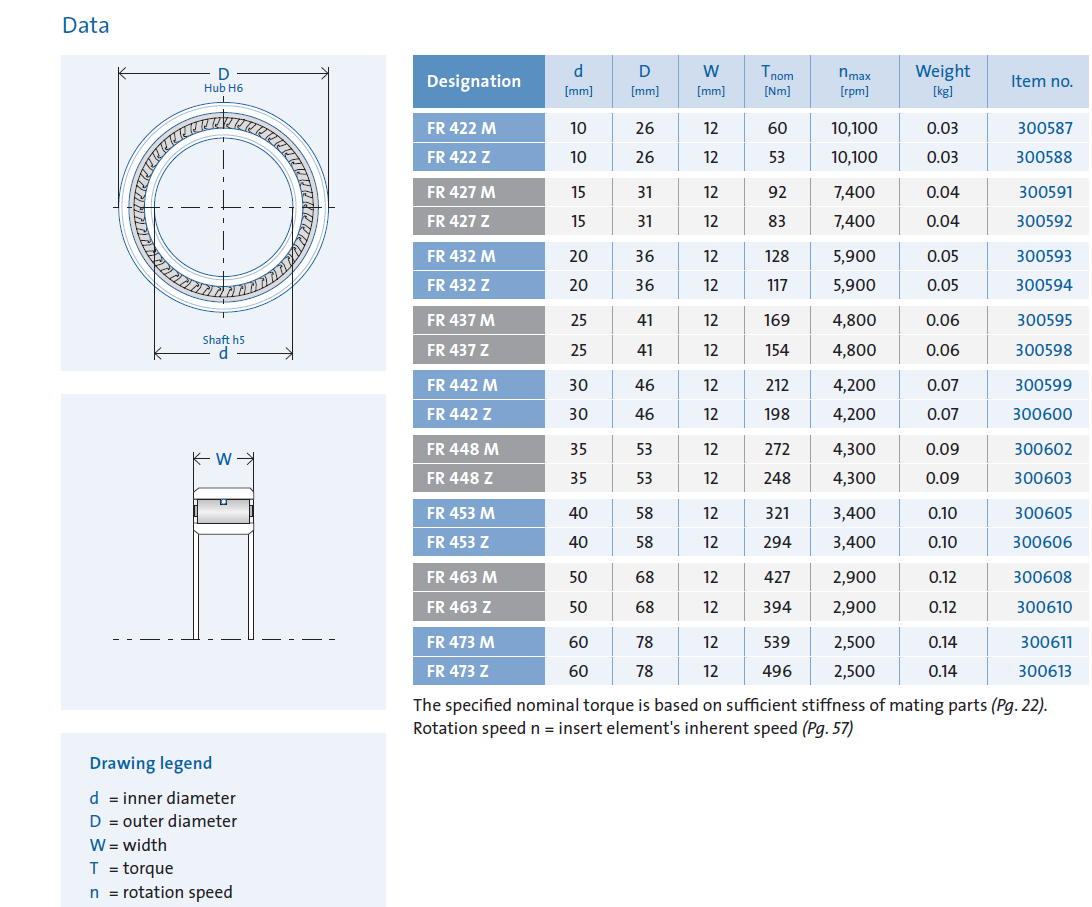Click torque value 272 for FR 448 M

click(777, 449)
